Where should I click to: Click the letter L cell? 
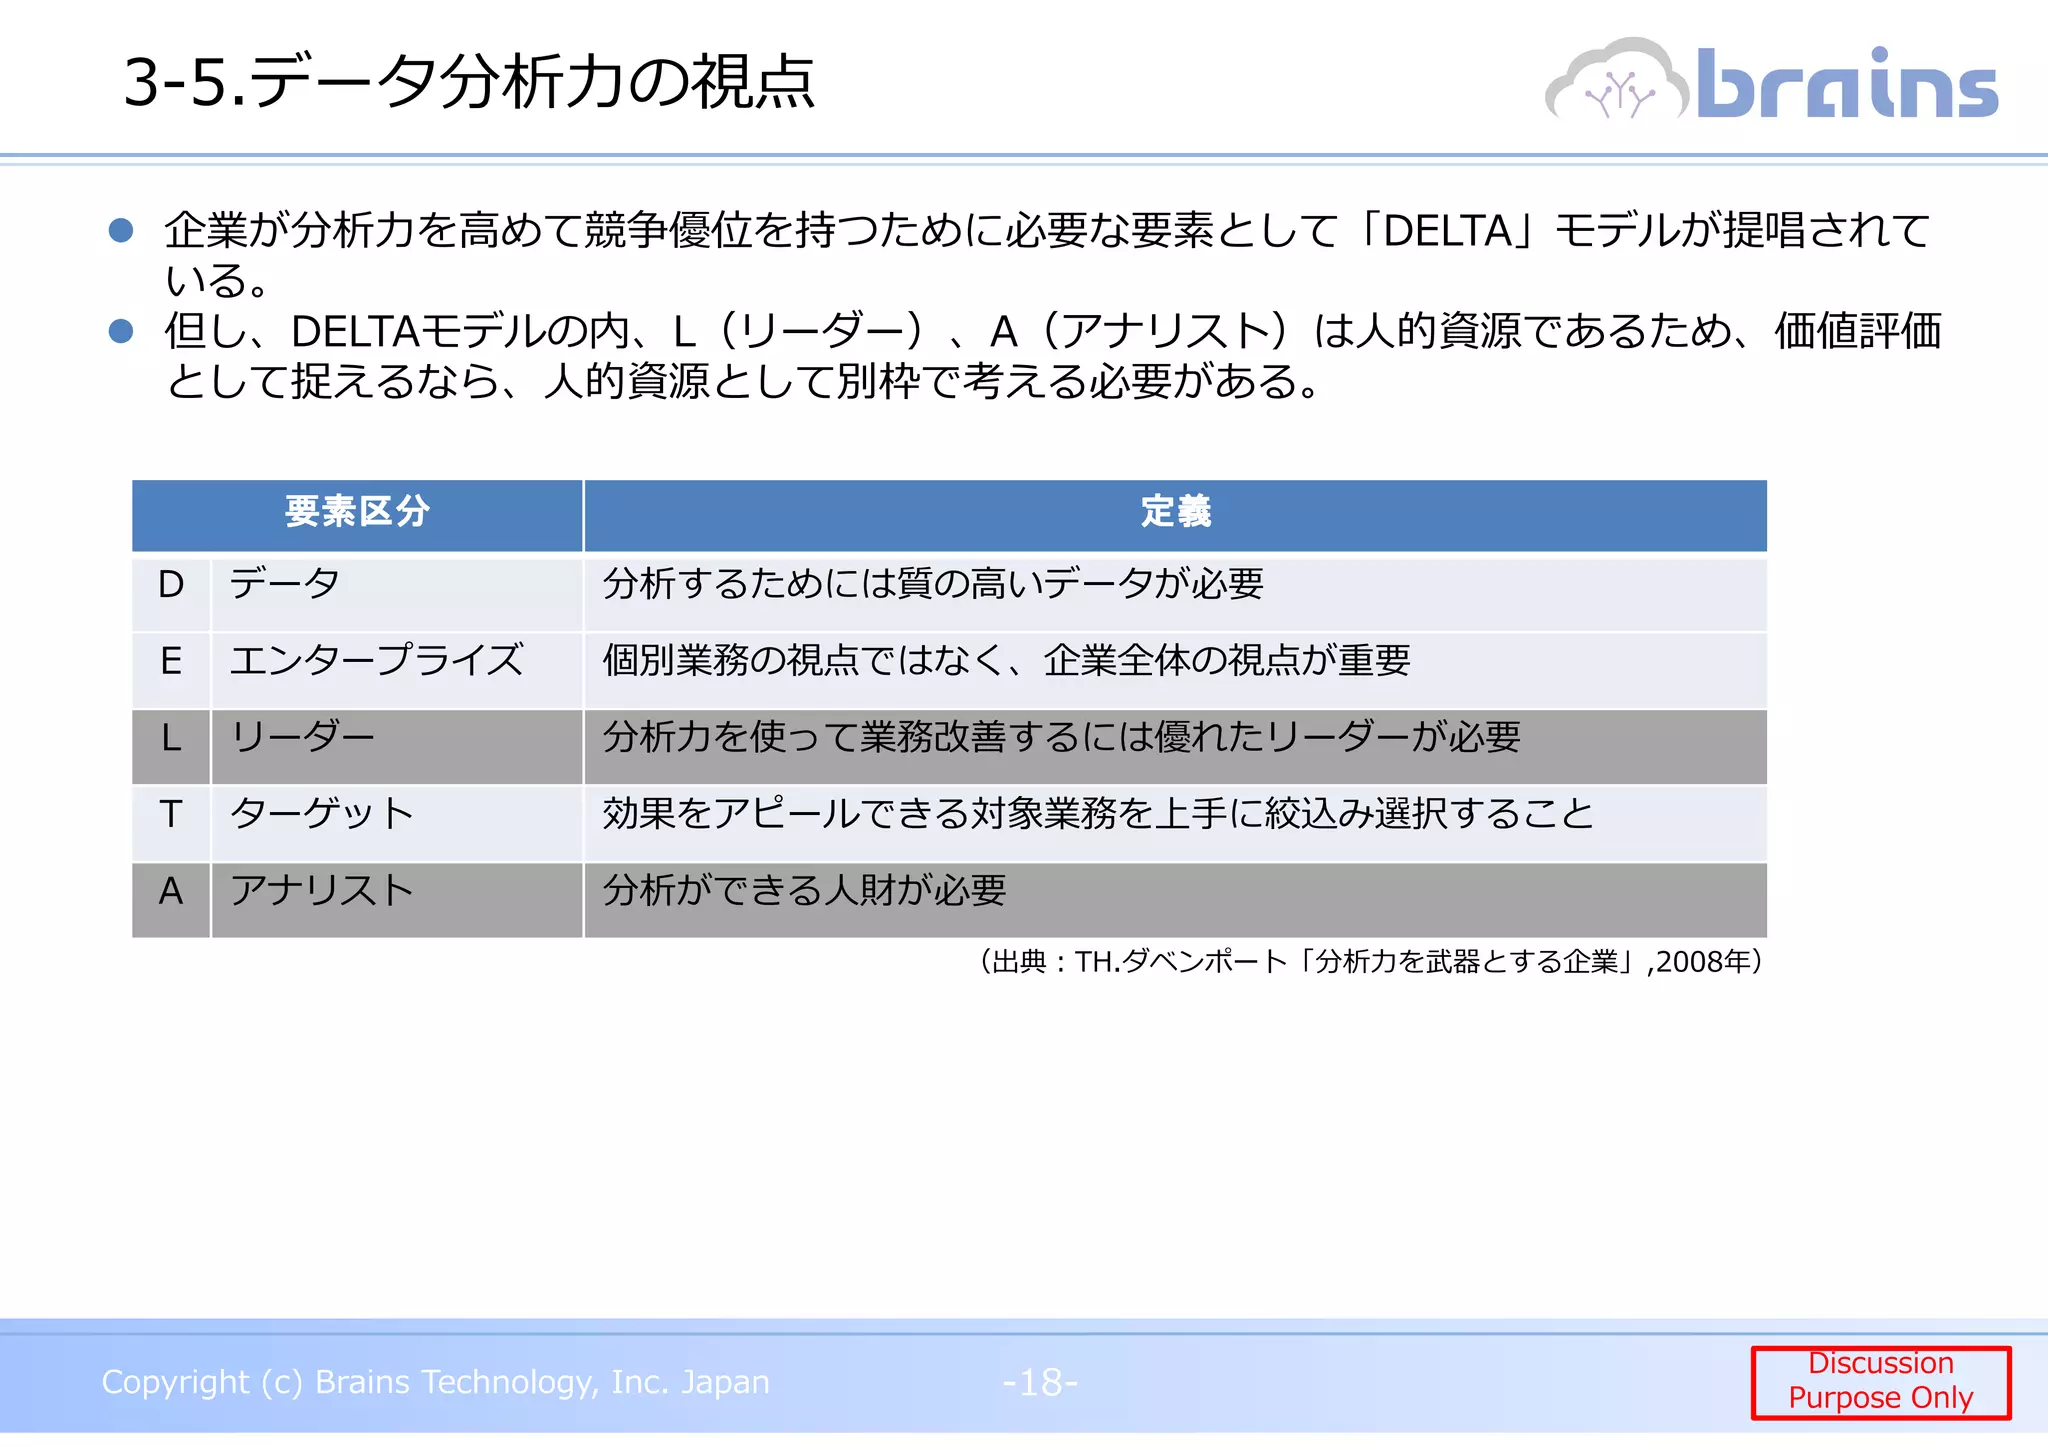(x=171, y=747)
